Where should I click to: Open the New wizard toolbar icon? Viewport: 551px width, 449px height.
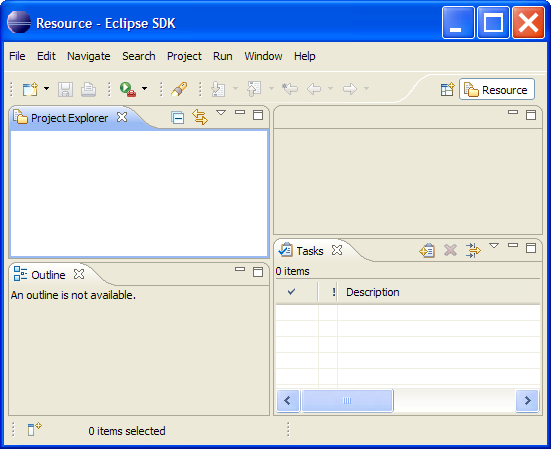[30, 89]
